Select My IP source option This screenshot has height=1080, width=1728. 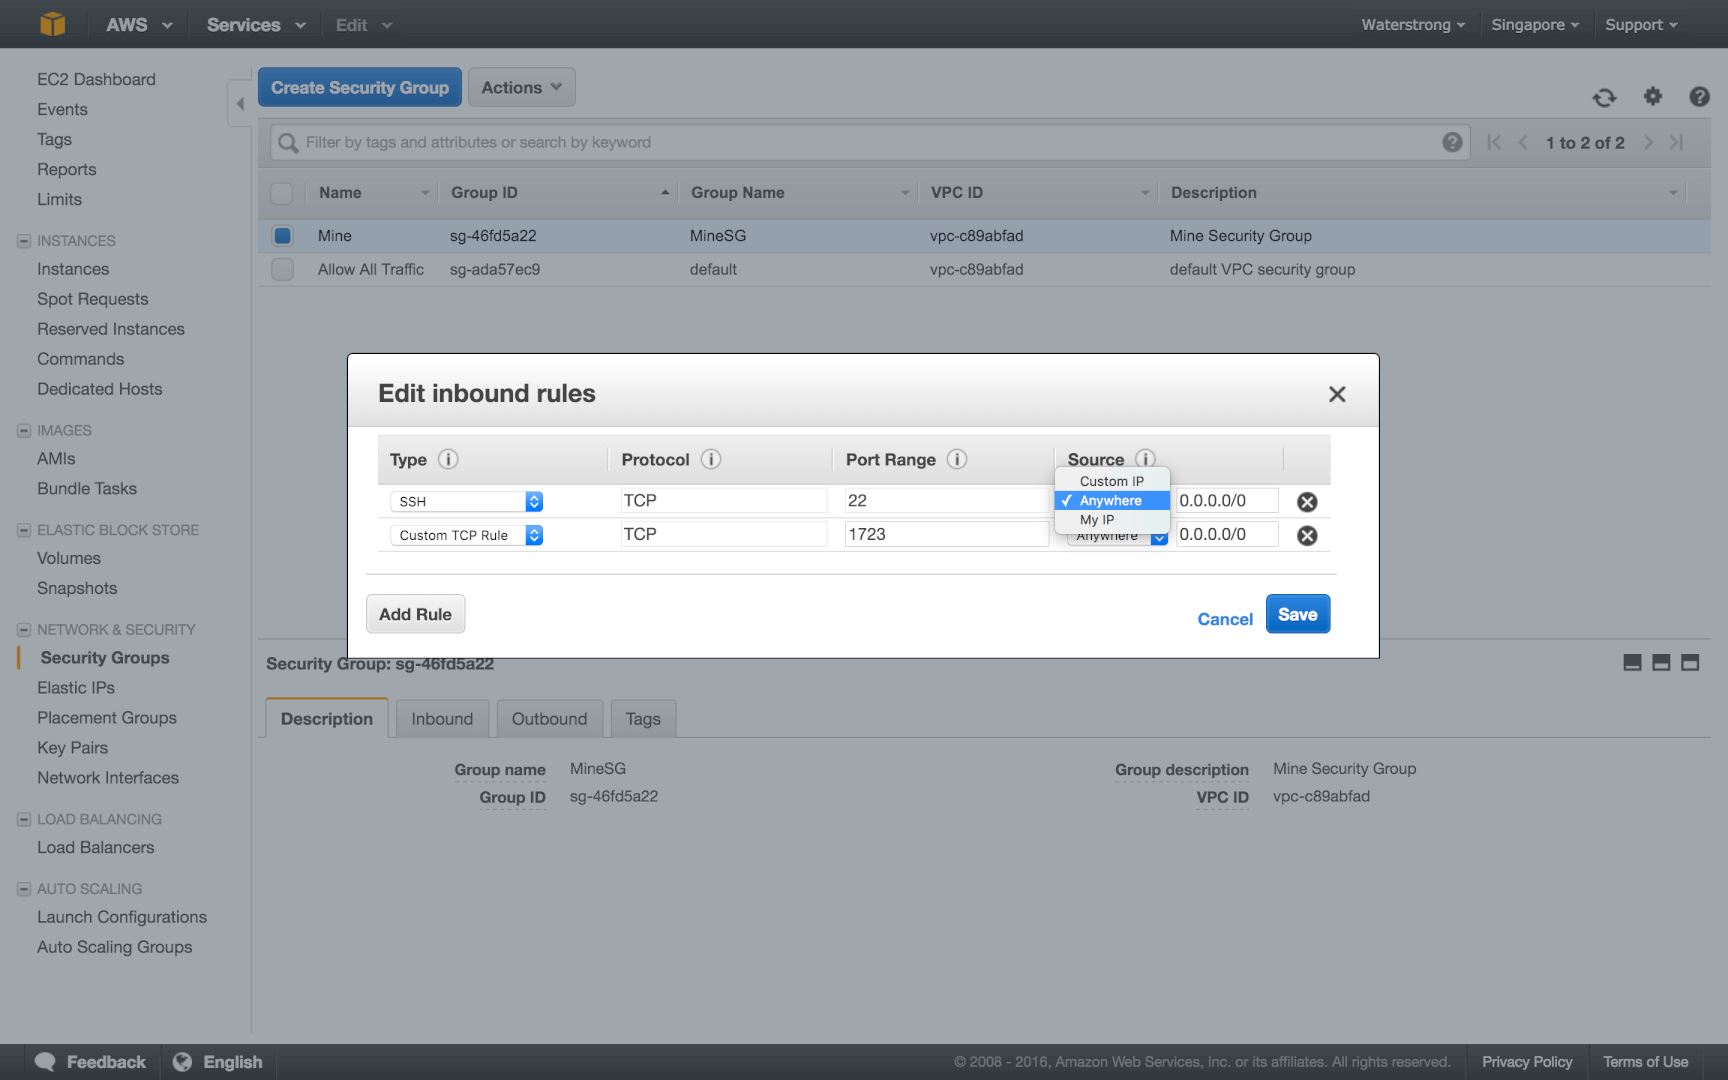pyautogui.click(x=1112, y=519)
